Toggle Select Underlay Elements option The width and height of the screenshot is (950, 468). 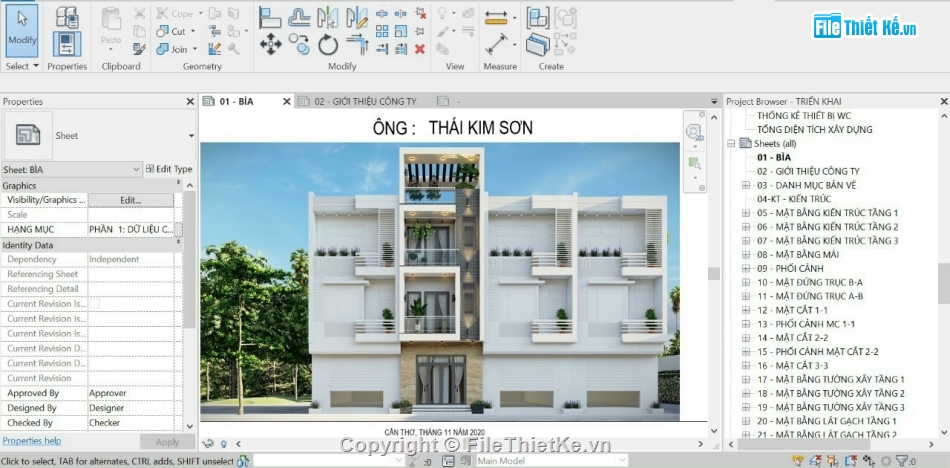(817, 461)
